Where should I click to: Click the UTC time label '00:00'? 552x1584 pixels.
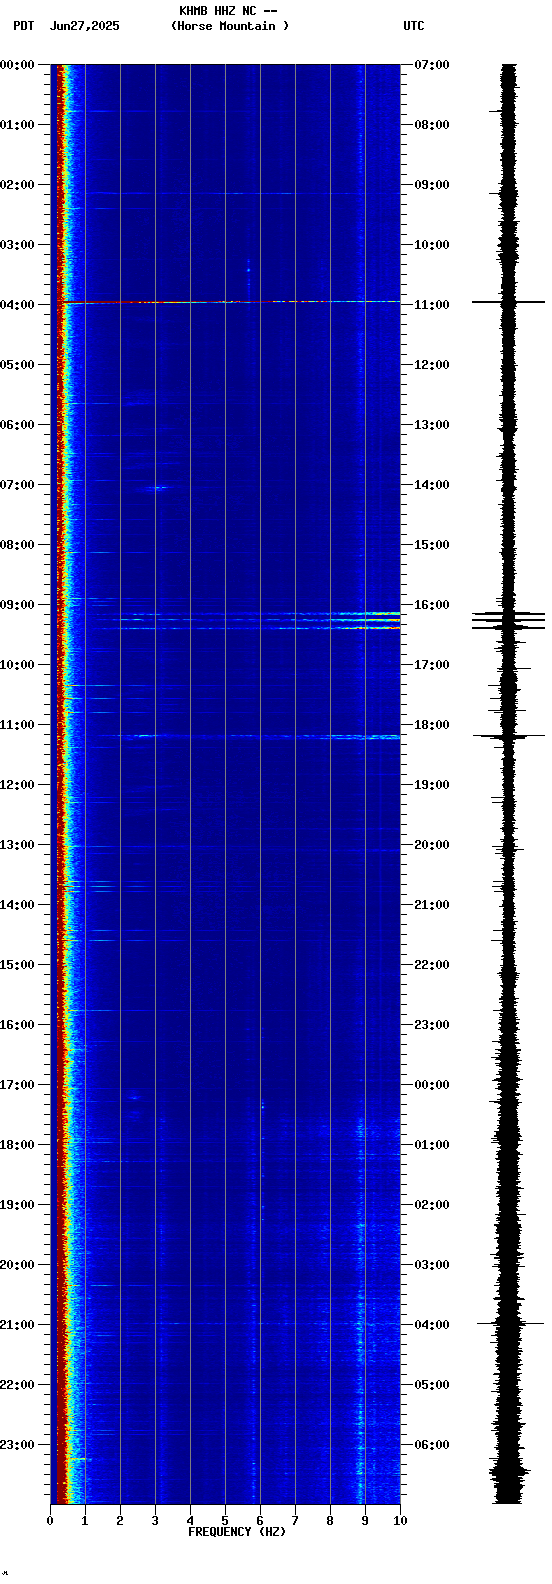click(432, 1085)
